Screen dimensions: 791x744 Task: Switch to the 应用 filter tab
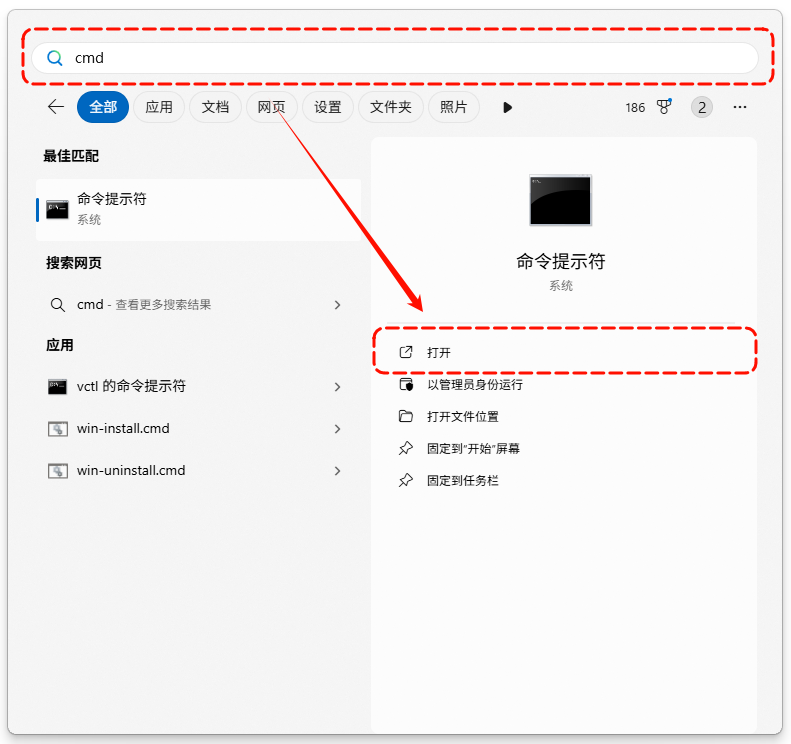tap(159, 107)
